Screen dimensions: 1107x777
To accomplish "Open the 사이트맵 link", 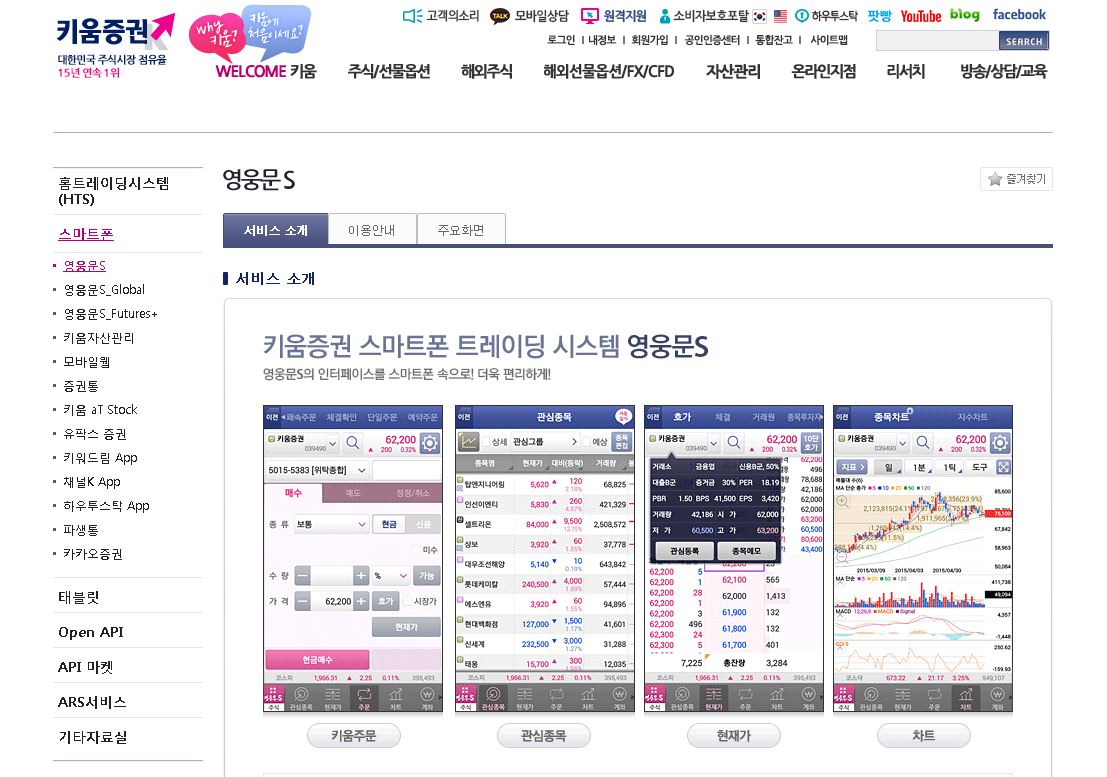I will coord(829,40).
